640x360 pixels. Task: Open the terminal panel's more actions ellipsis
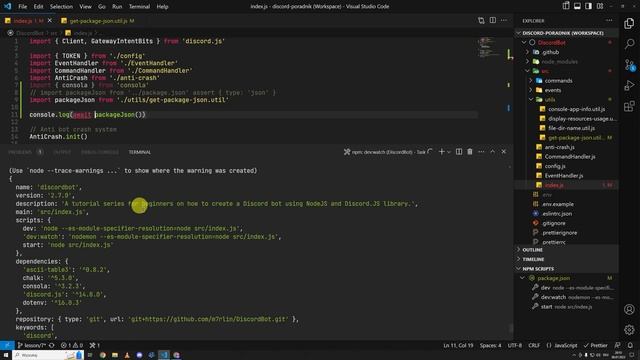tap(481, 152)
